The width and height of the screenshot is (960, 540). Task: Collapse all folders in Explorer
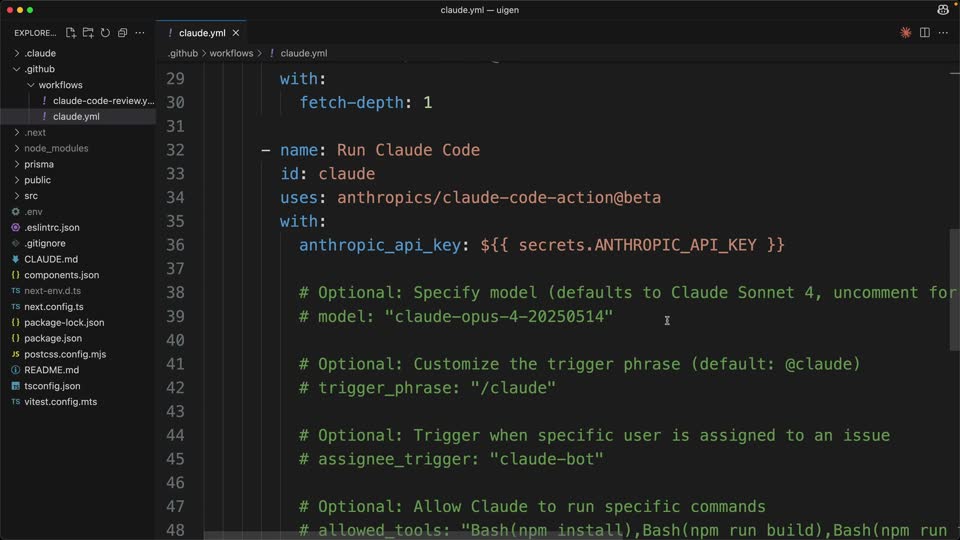pyautogui.click(x=122, y=32)
